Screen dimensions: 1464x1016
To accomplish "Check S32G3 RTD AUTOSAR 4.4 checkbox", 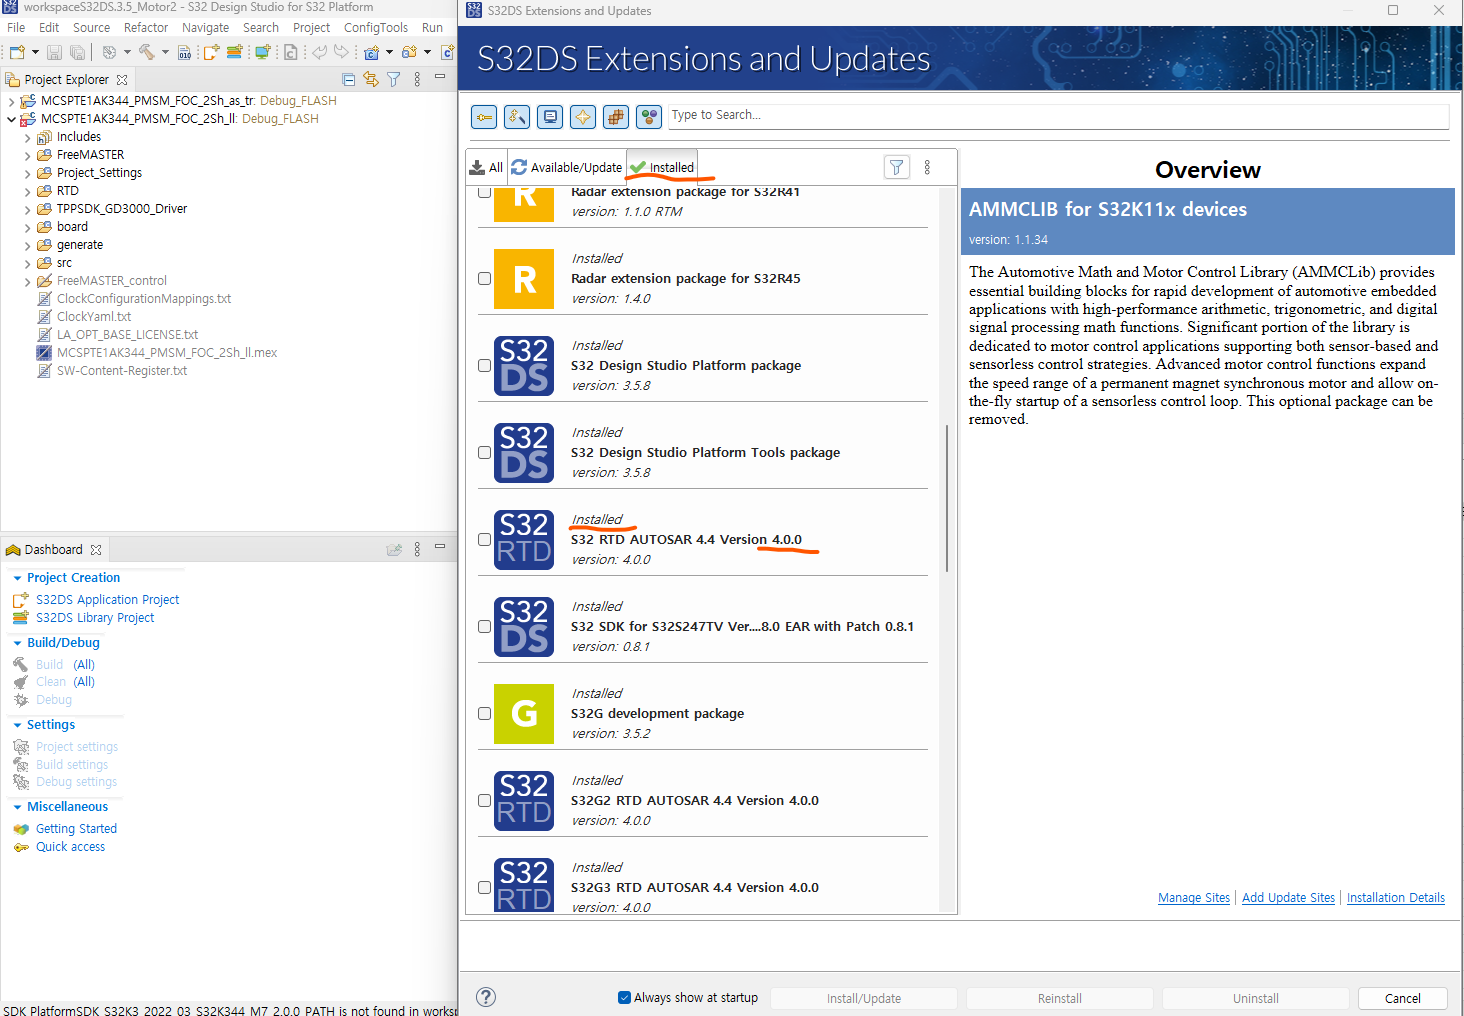I will tap(485, 888).
